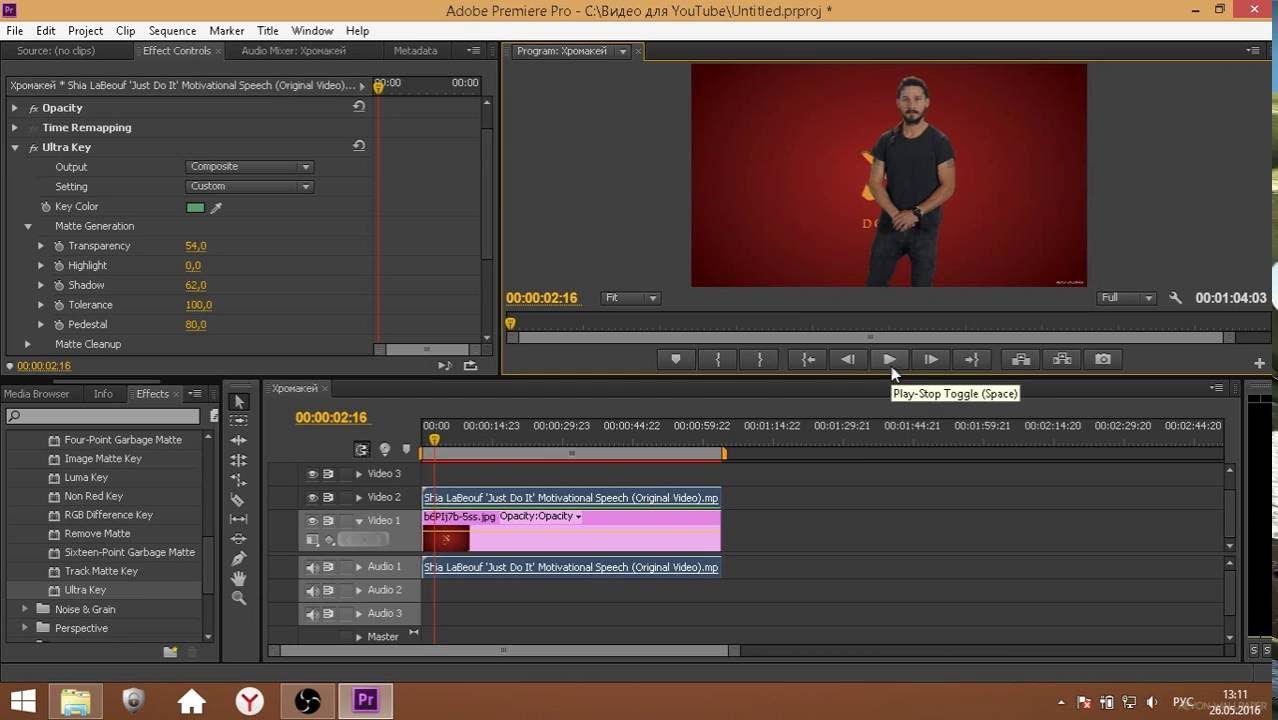Select the bePIj7b-5ss.jpg clip thumbnail
Viewport: 1278px width, 720px height.
click(446, 539)
